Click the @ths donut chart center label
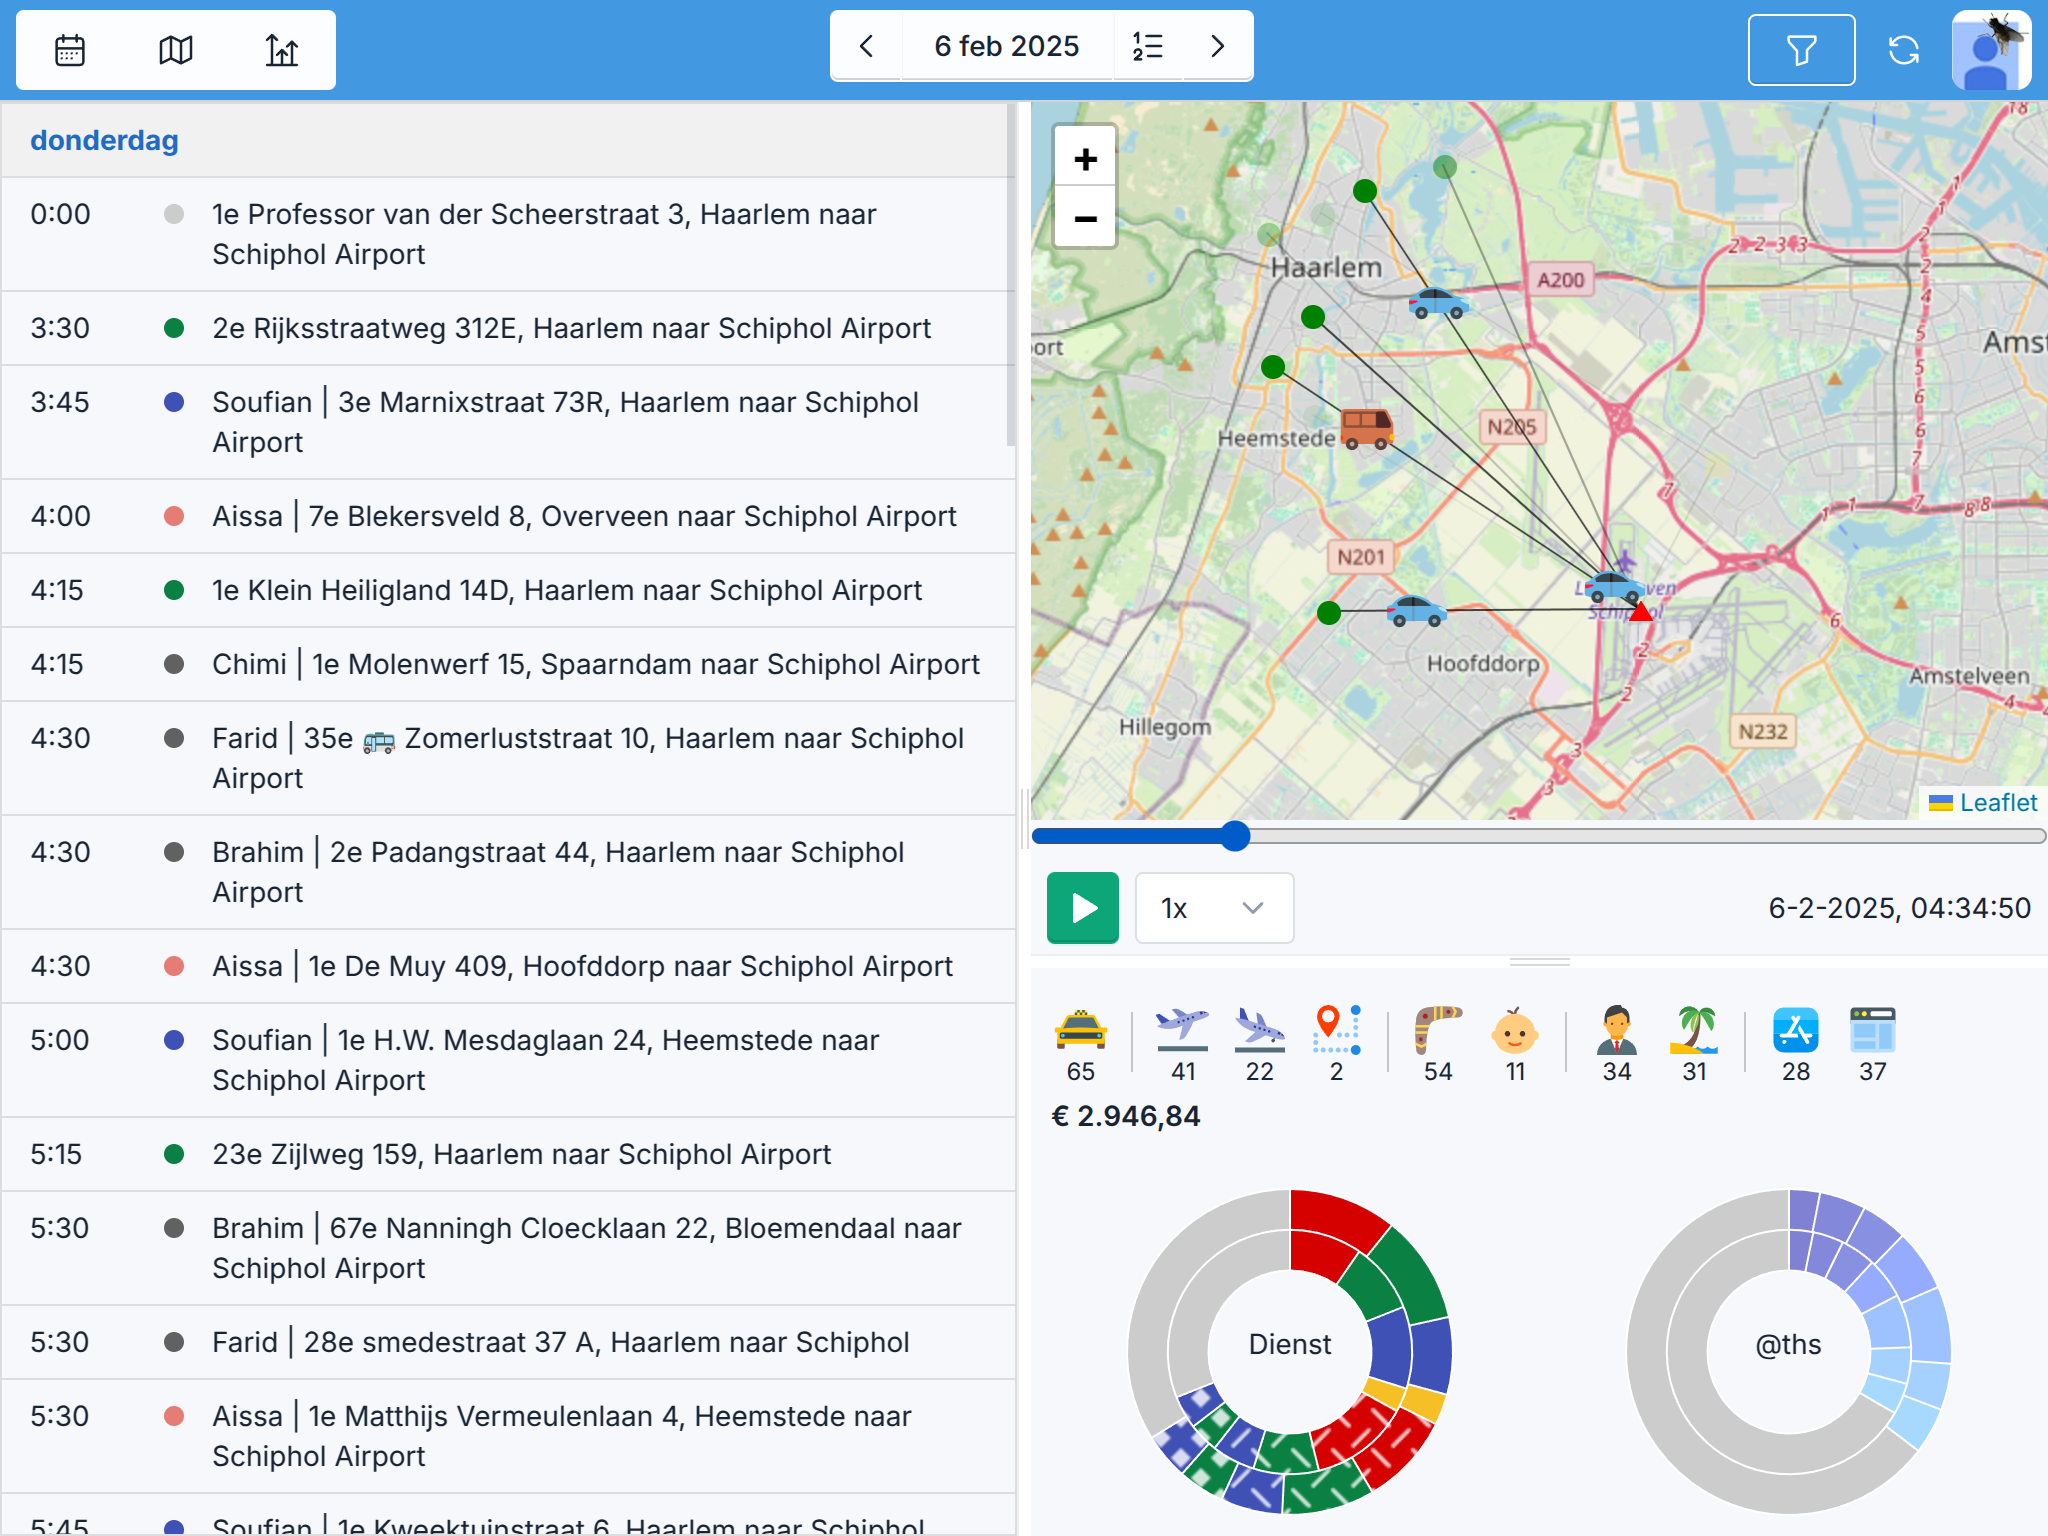Screen dimensions: 2048x1536 [1788, 1344]
